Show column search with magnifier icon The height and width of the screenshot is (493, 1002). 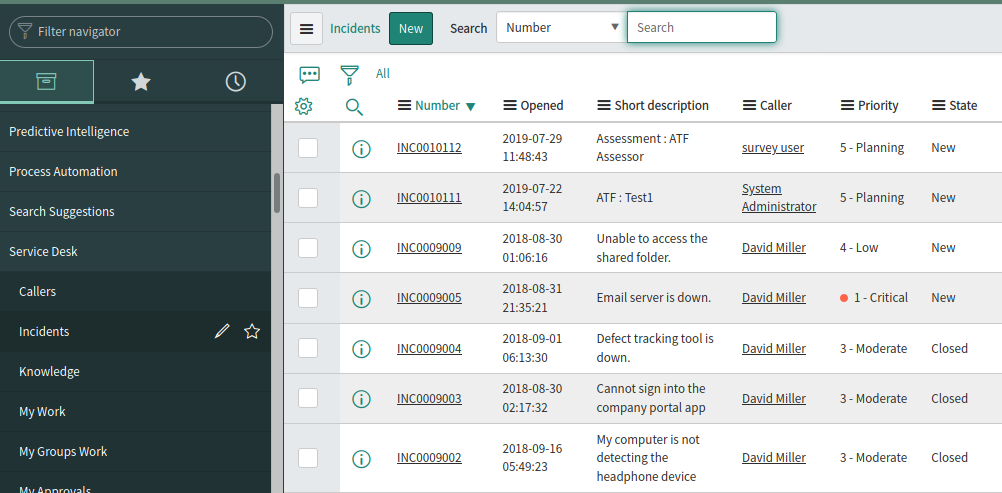(354, 106)
